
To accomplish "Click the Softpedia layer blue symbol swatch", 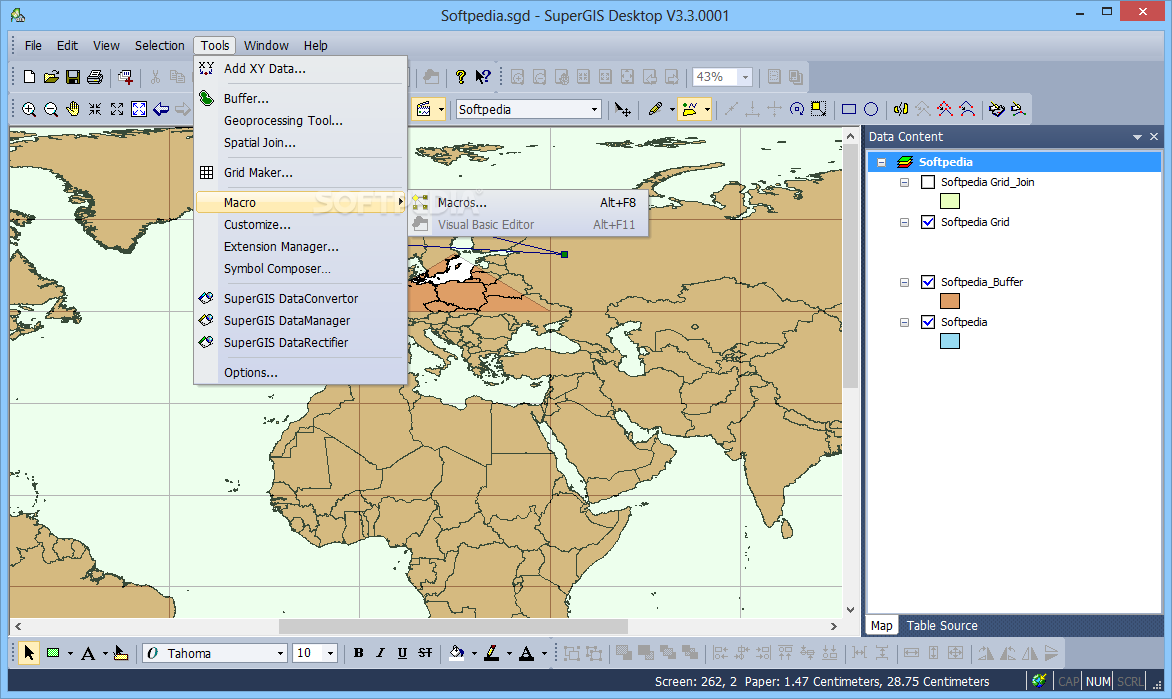I will click(x=949, y=342).
